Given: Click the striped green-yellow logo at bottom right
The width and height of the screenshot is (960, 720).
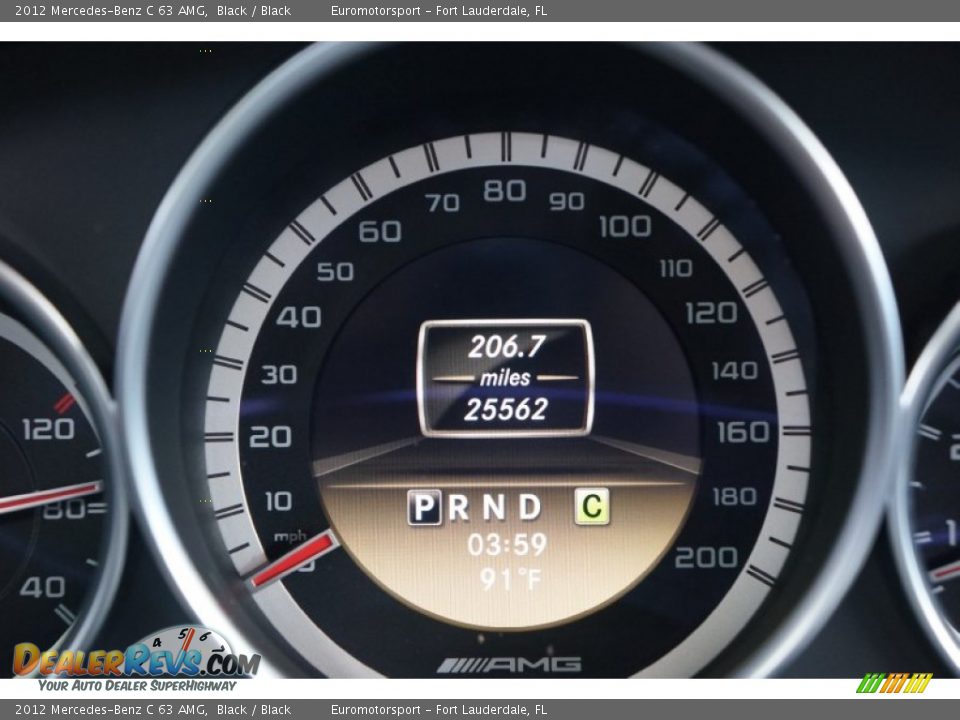Looking at the screenshot, I should pyautogui.click(x=894, y=683).
